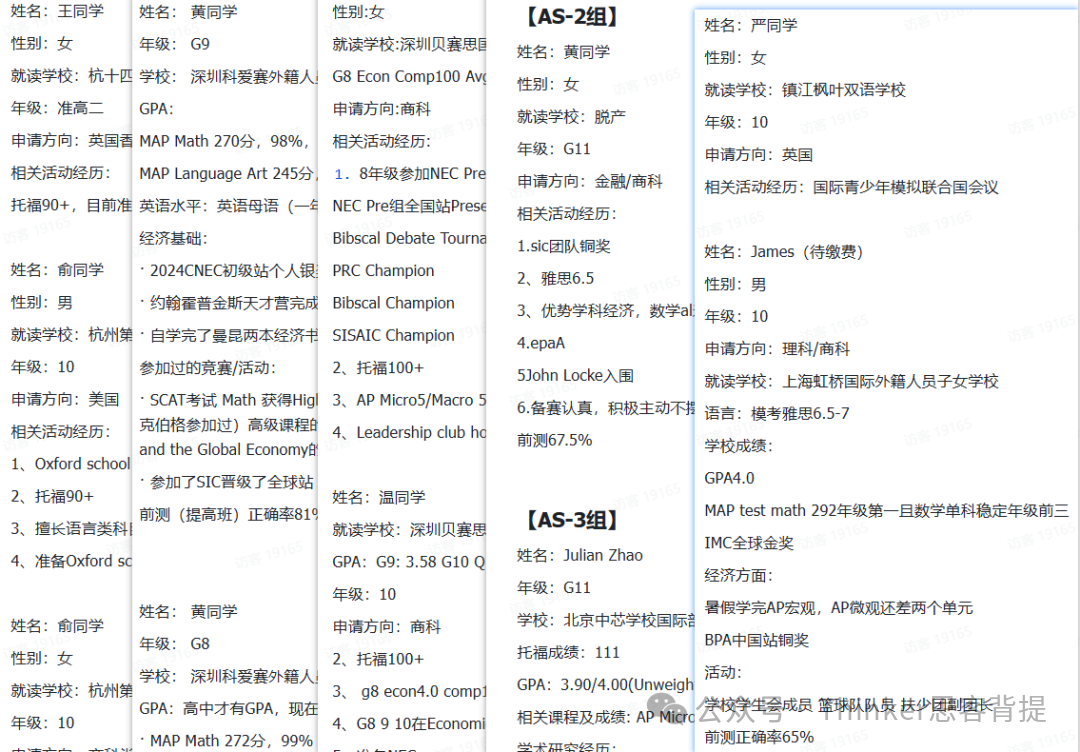This screenshot has height=752, width=1080.
Task: Click the '上海虹桥国际外籍人员子女学校' line
Action: coord(851,382)
